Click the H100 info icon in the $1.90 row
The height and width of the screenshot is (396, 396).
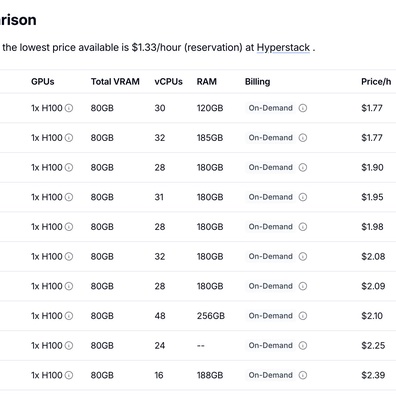(69, 167)
